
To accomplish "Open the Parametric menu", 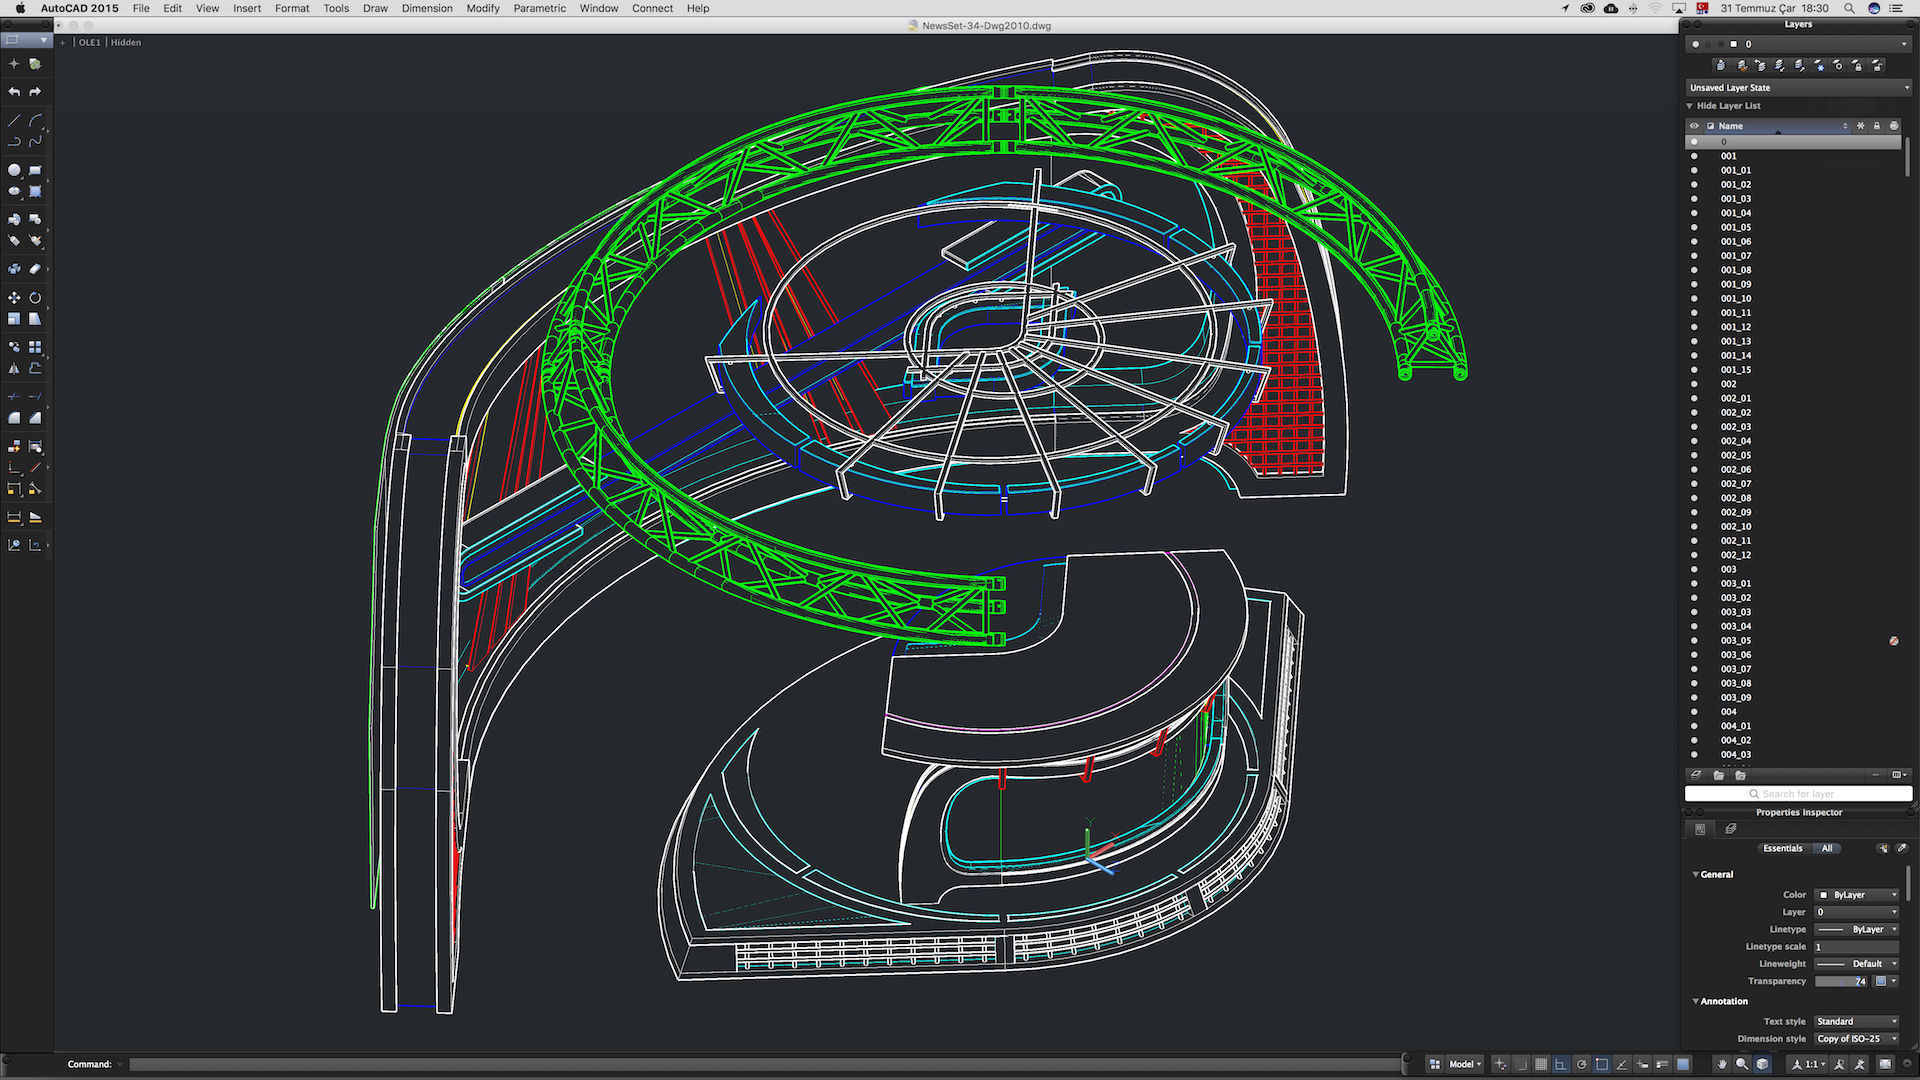I will click(x=539, y=8).
